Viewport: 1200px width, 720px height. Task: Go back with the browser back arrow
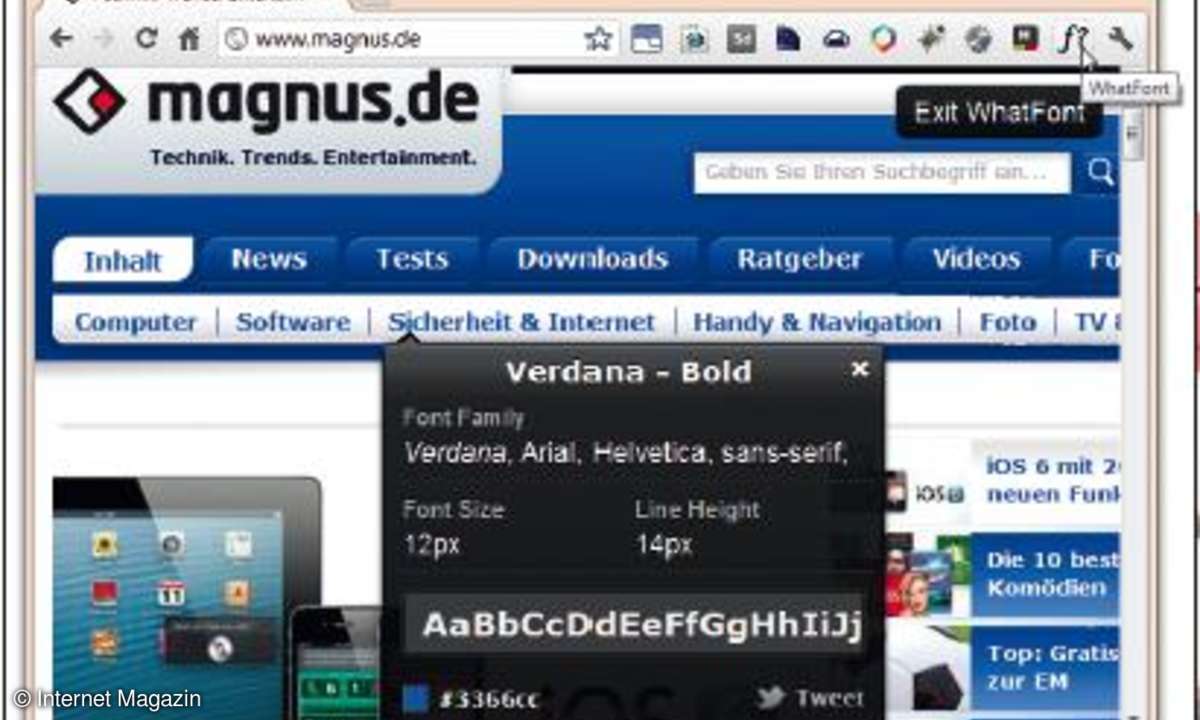(x=62, y=39)
